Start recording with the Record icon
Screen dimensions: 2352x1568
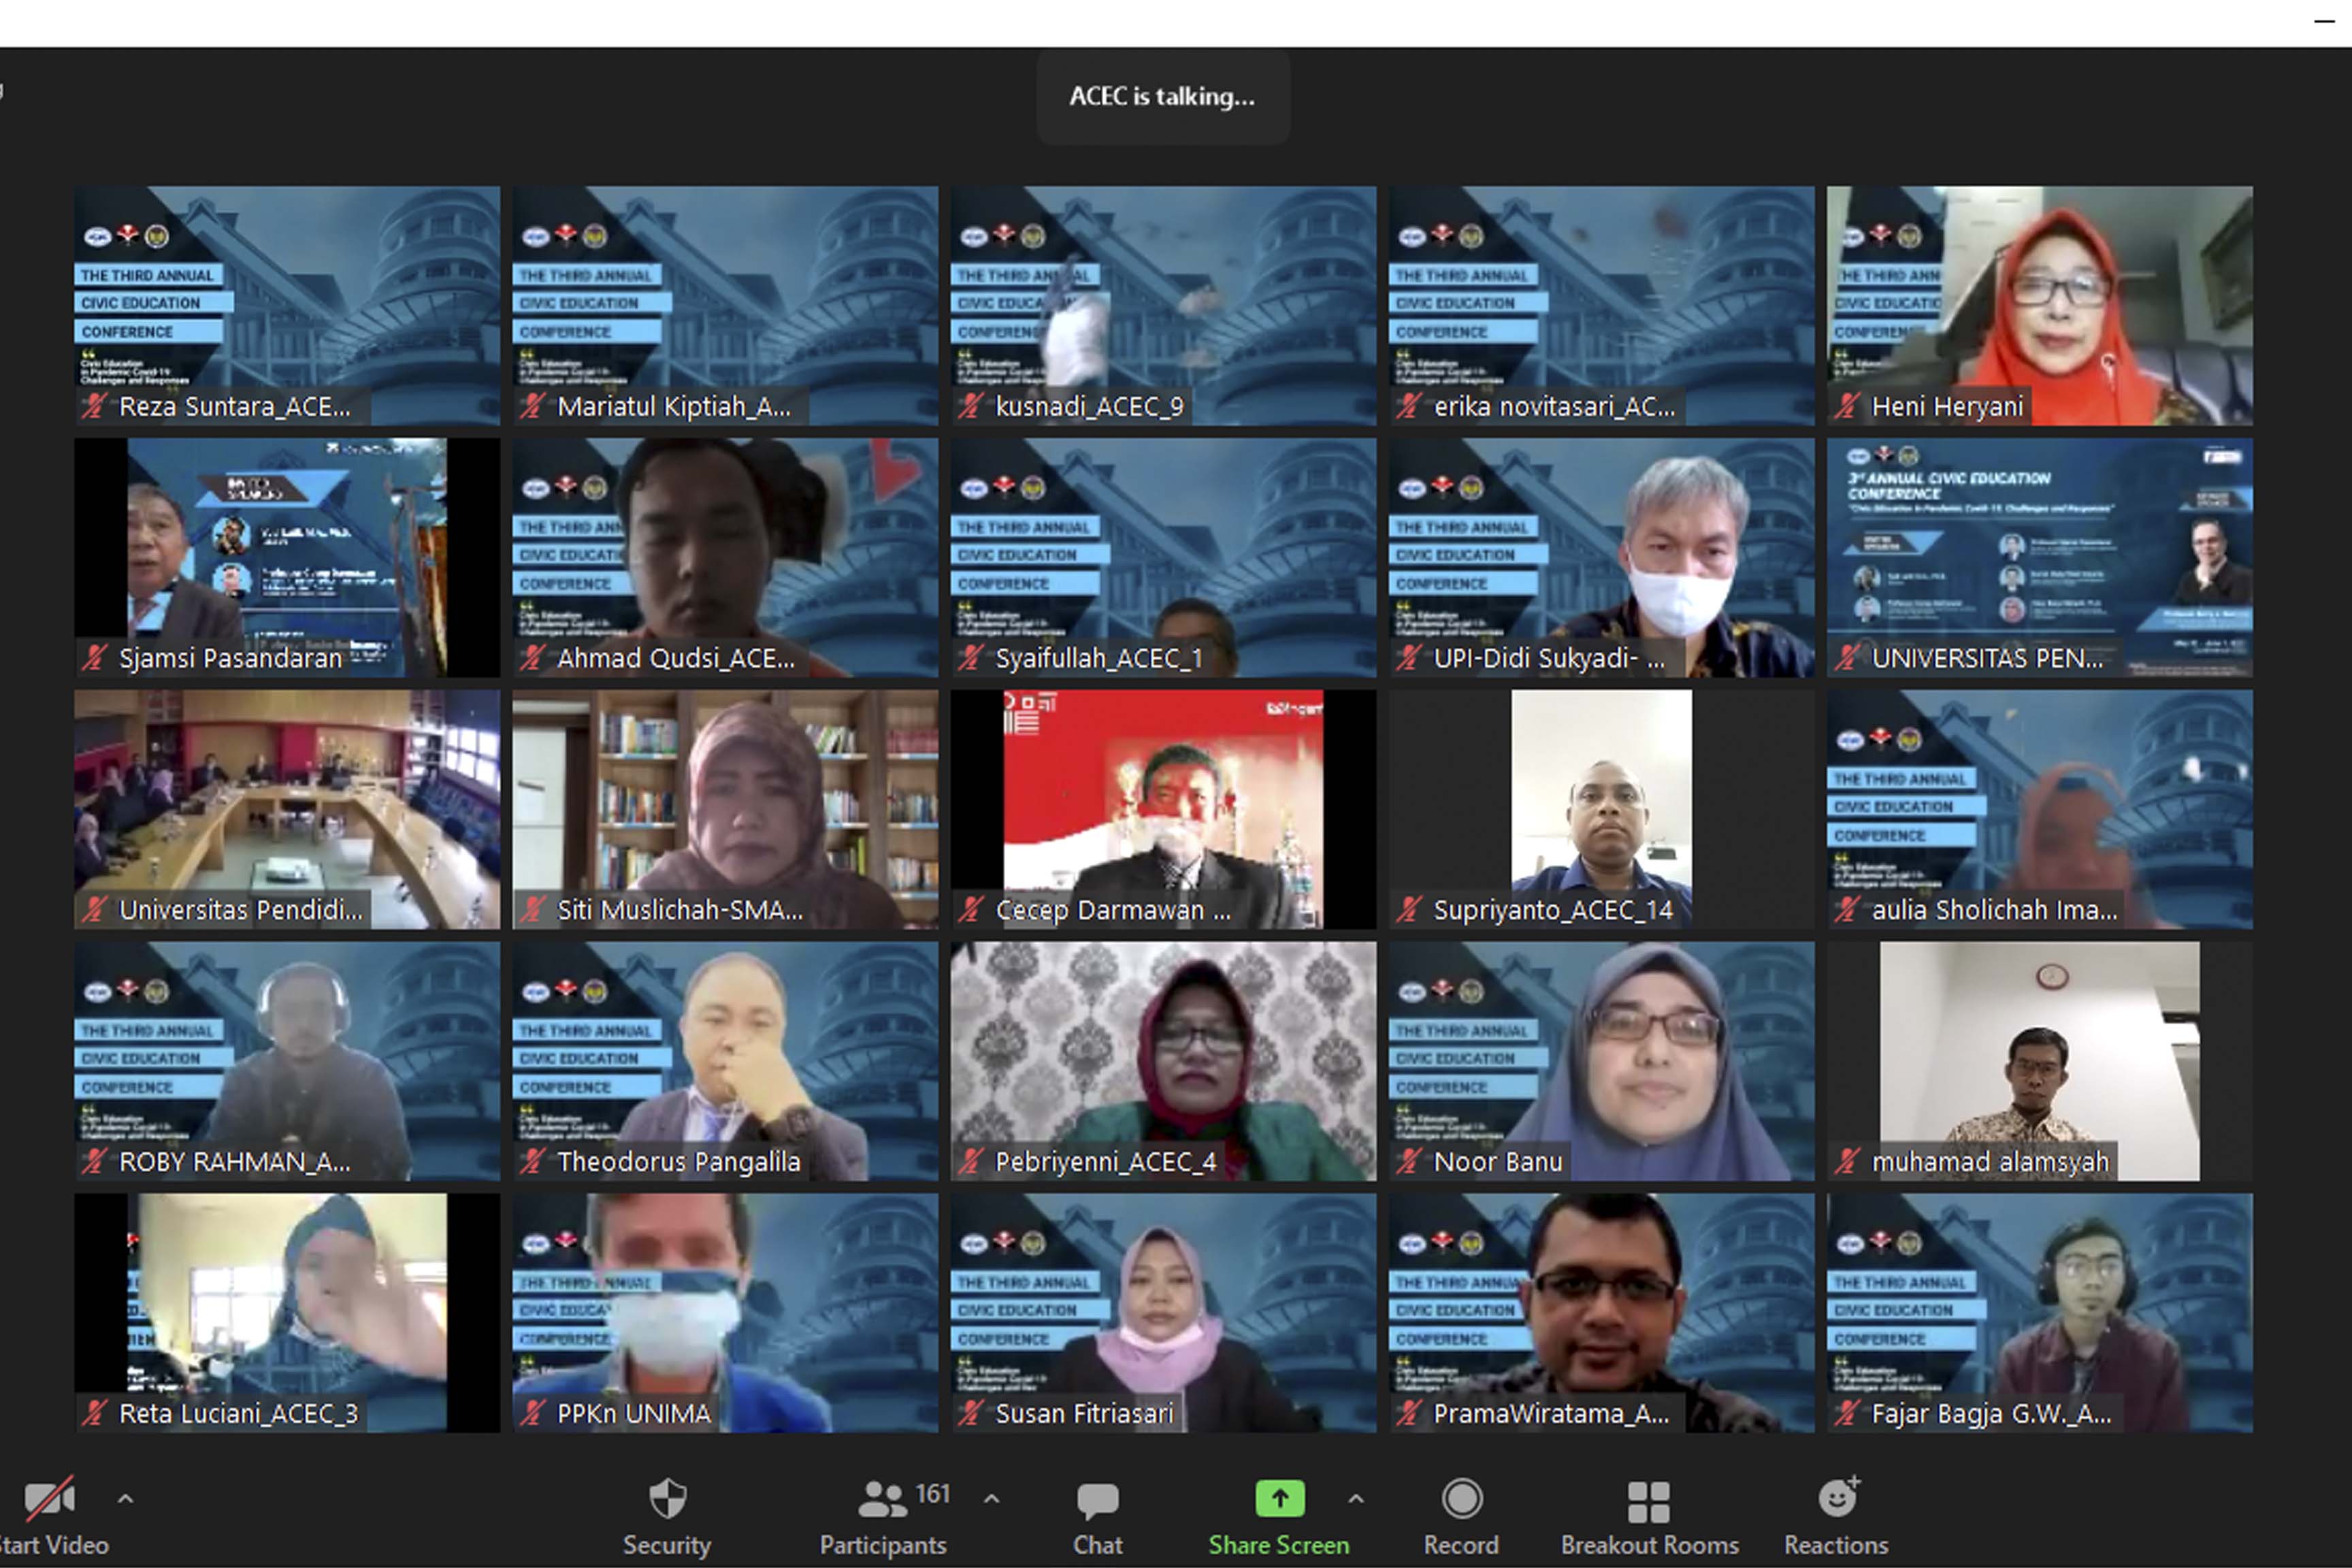1461,1499
